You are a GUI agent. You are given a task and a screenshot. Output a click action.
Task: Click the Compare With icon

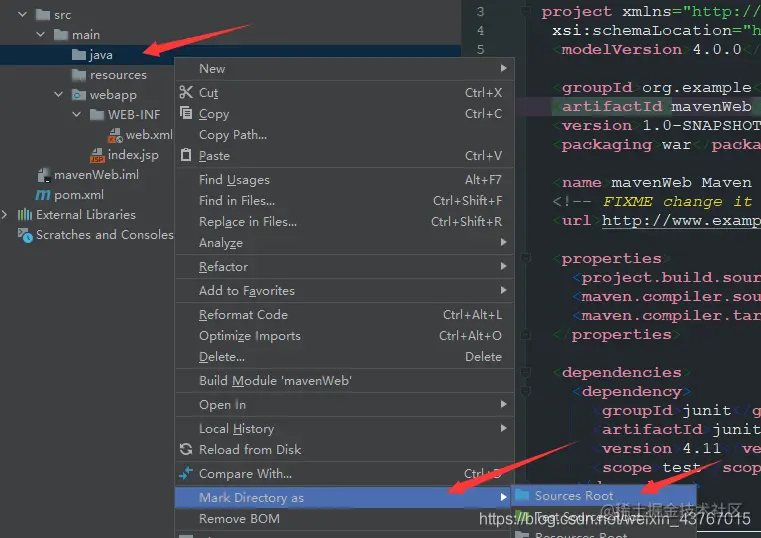point(186,473)
